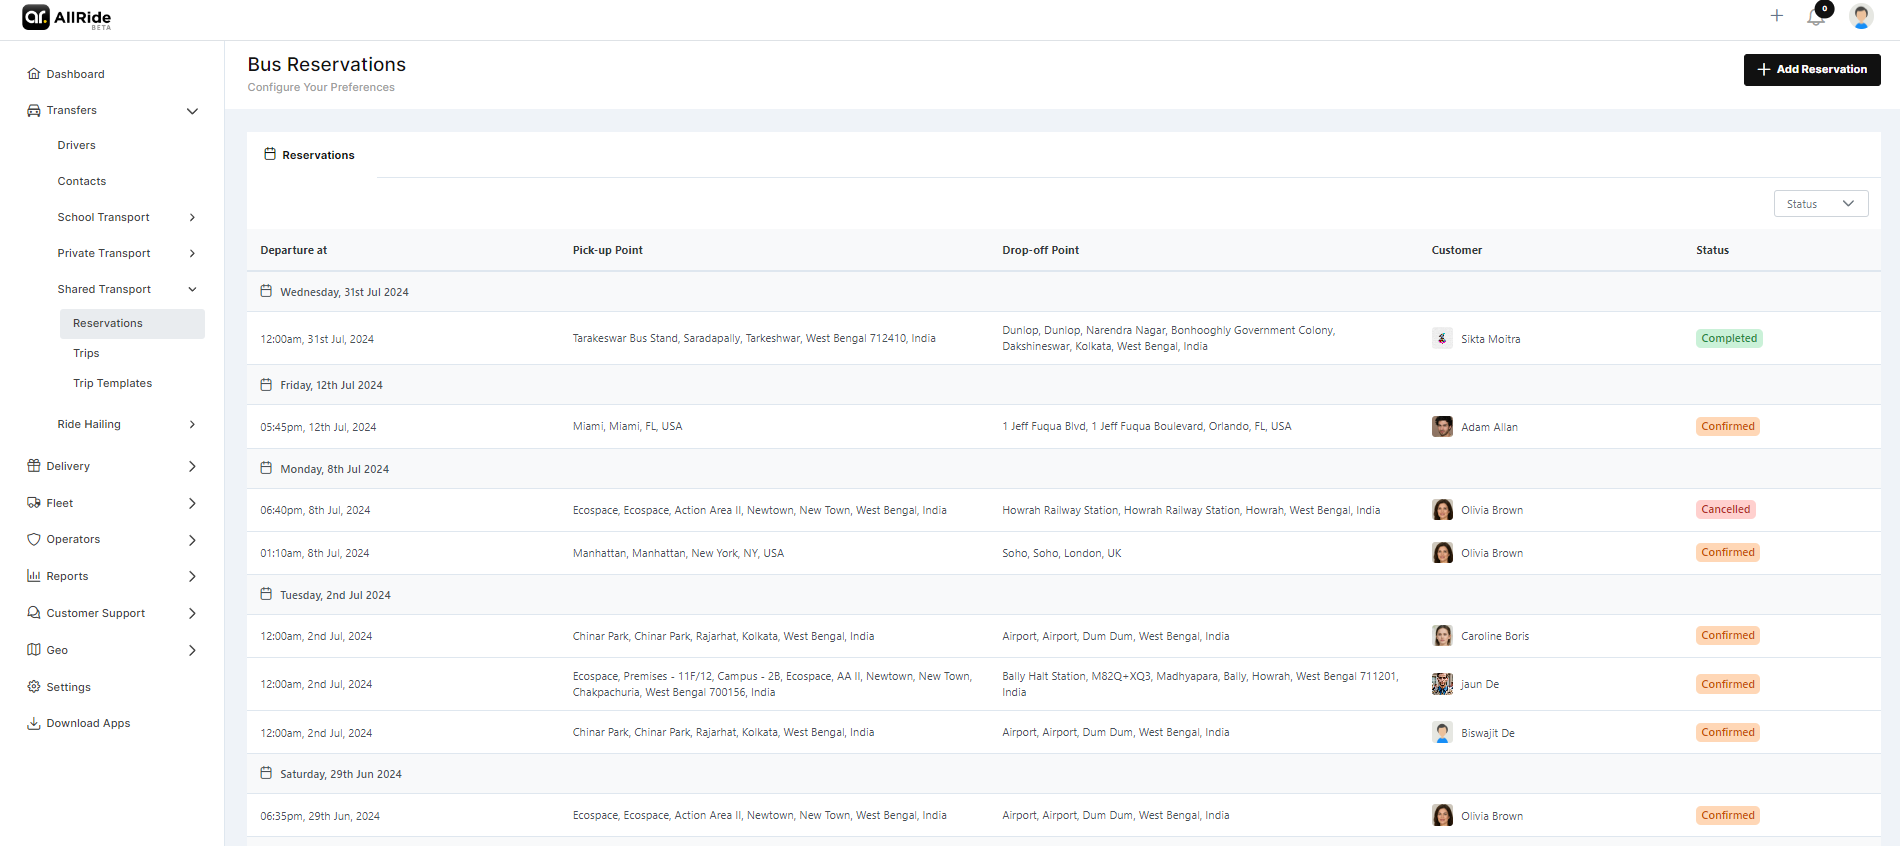Click the Reports chart icon
The image size is (1900, 846).
[x=34, y=576]
